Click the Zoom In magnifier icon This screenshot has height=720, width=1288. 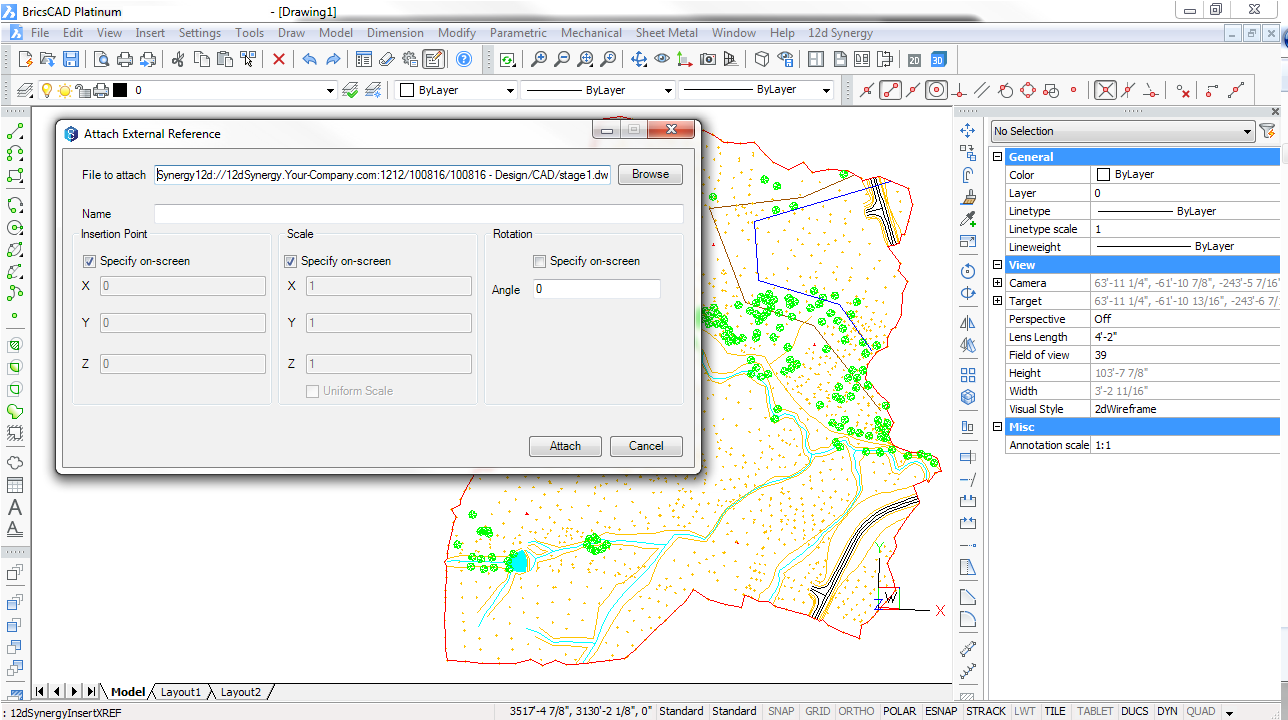point(539,59)
